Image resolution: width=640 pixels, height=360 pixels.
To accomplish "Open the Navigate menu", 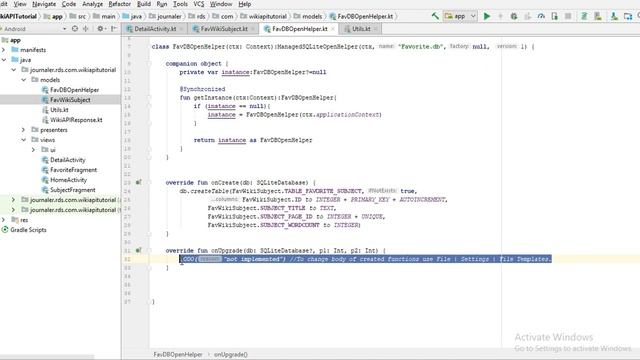I will pyautogui.click(x=44, y=4).
